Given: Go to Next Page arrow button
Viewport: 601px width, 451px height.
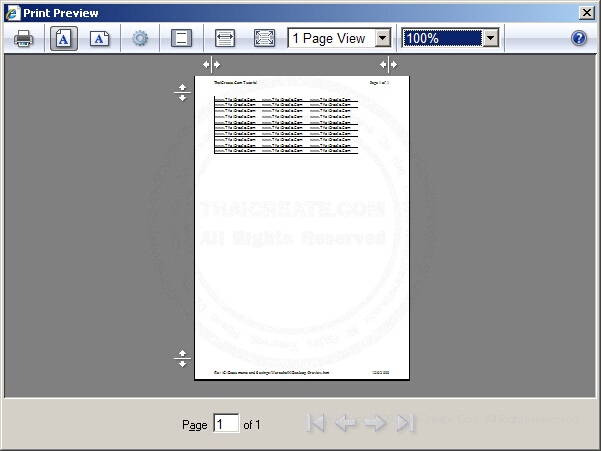Looking at the screenshot, I should (375, 423).
